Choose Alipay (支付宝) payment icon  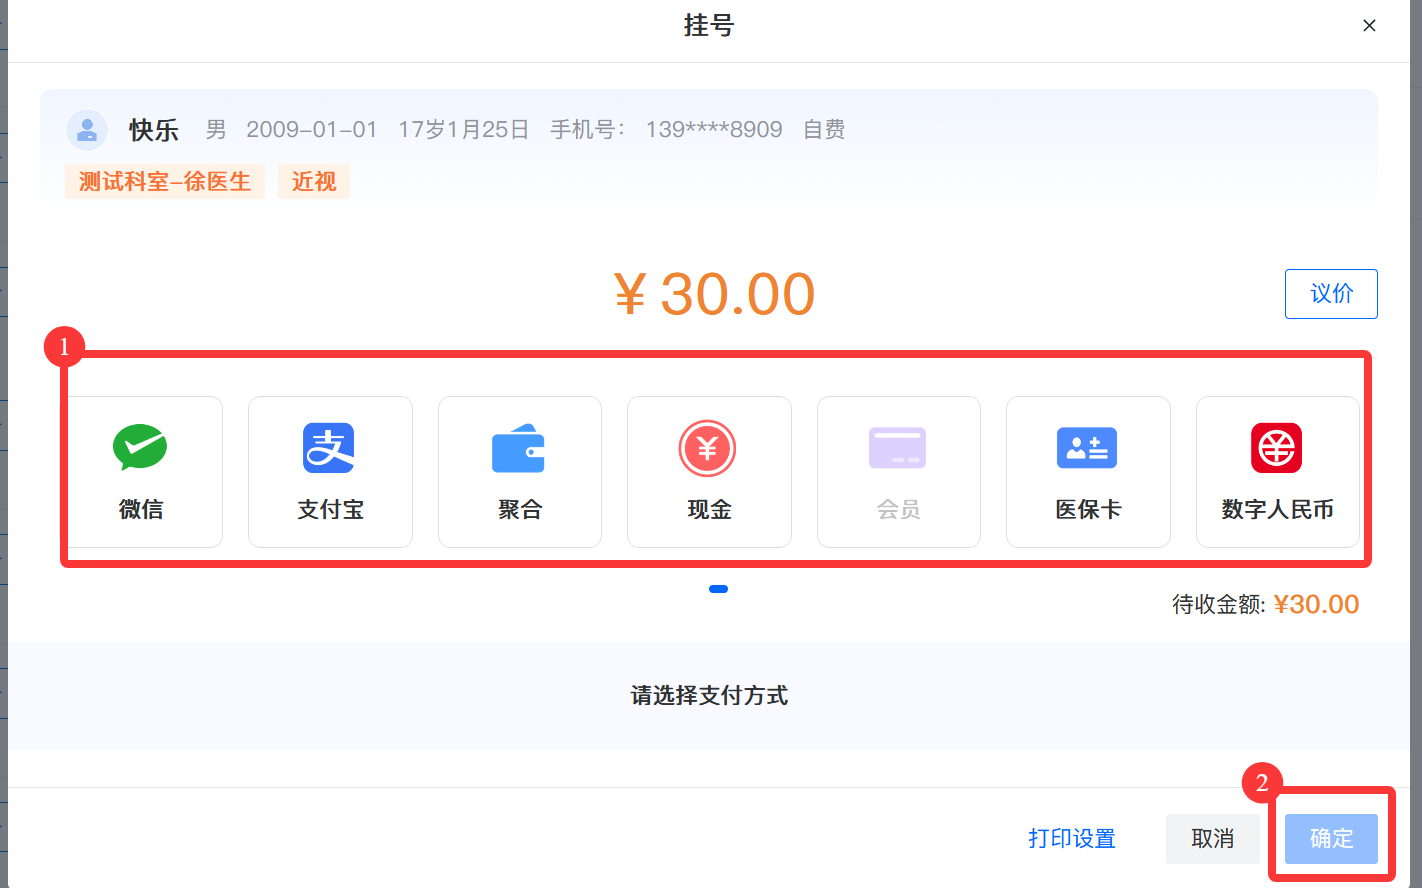pyautogui.click(x=329, y=448)
